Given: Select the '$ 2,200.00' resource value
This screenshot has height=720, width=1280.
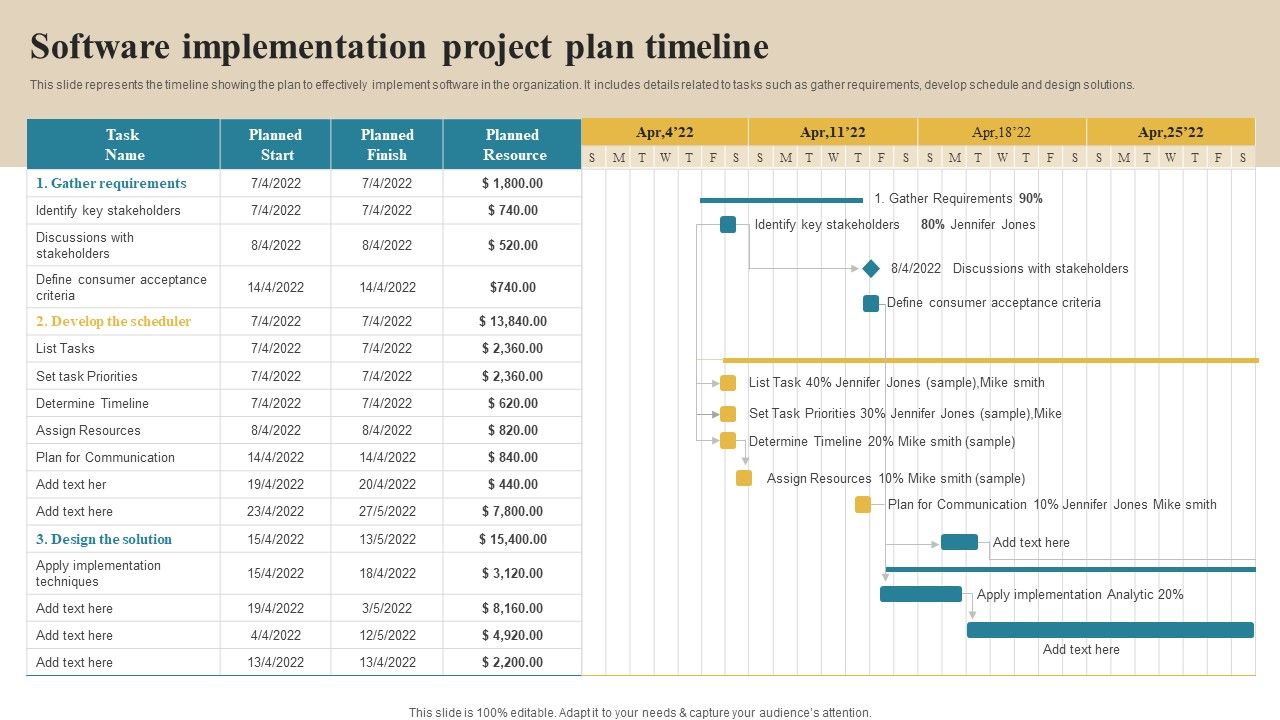Looking at the screenshot, I should tap(512, 662).
